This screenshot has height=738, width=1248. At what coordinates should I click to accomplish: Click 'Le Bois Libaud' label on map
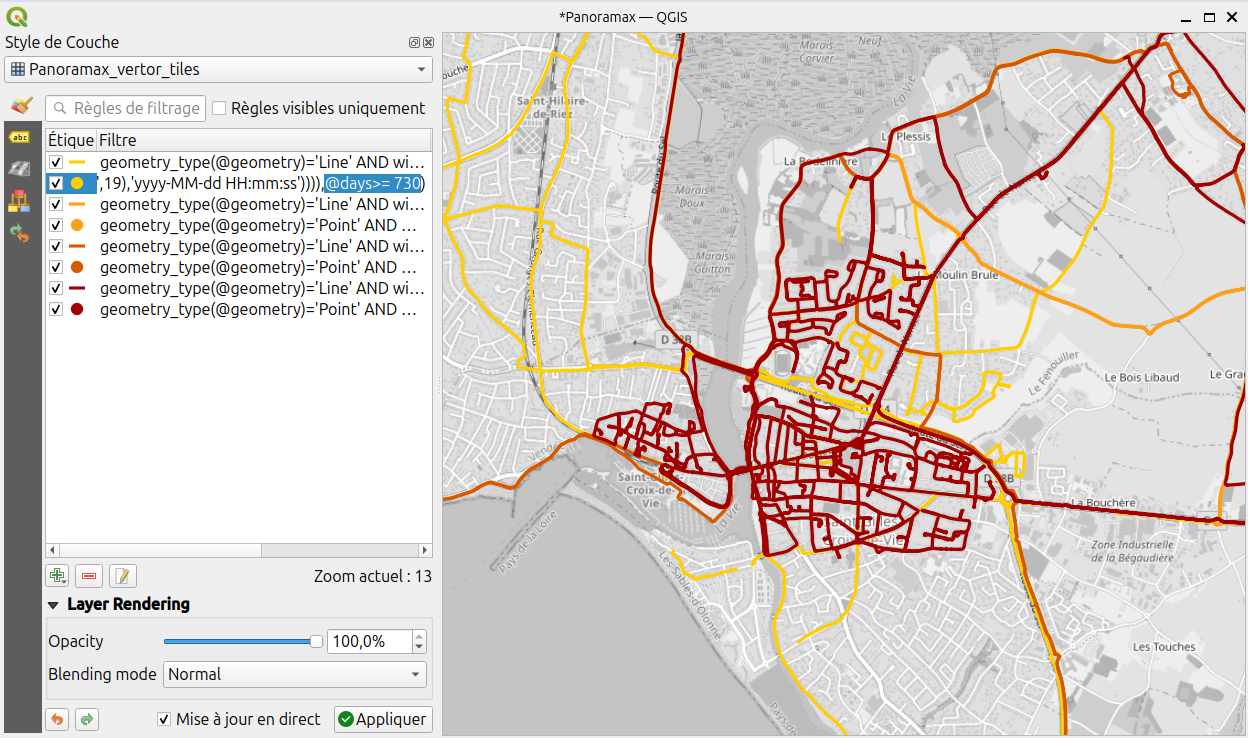coord(1142,377)
